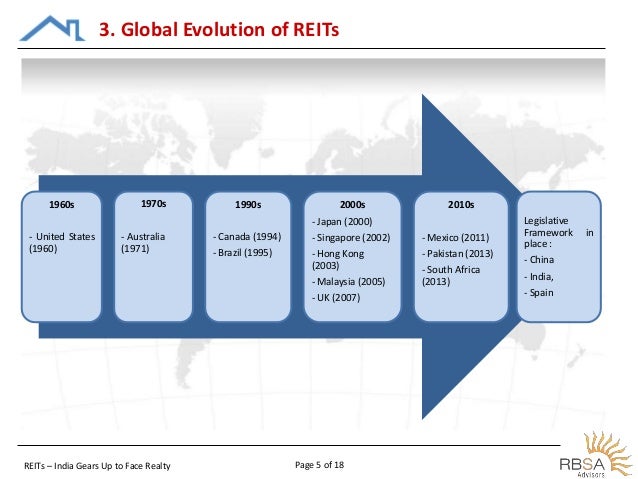
Task: Click the 'Legislative Framework in place' text
Action: click(559, 232)
